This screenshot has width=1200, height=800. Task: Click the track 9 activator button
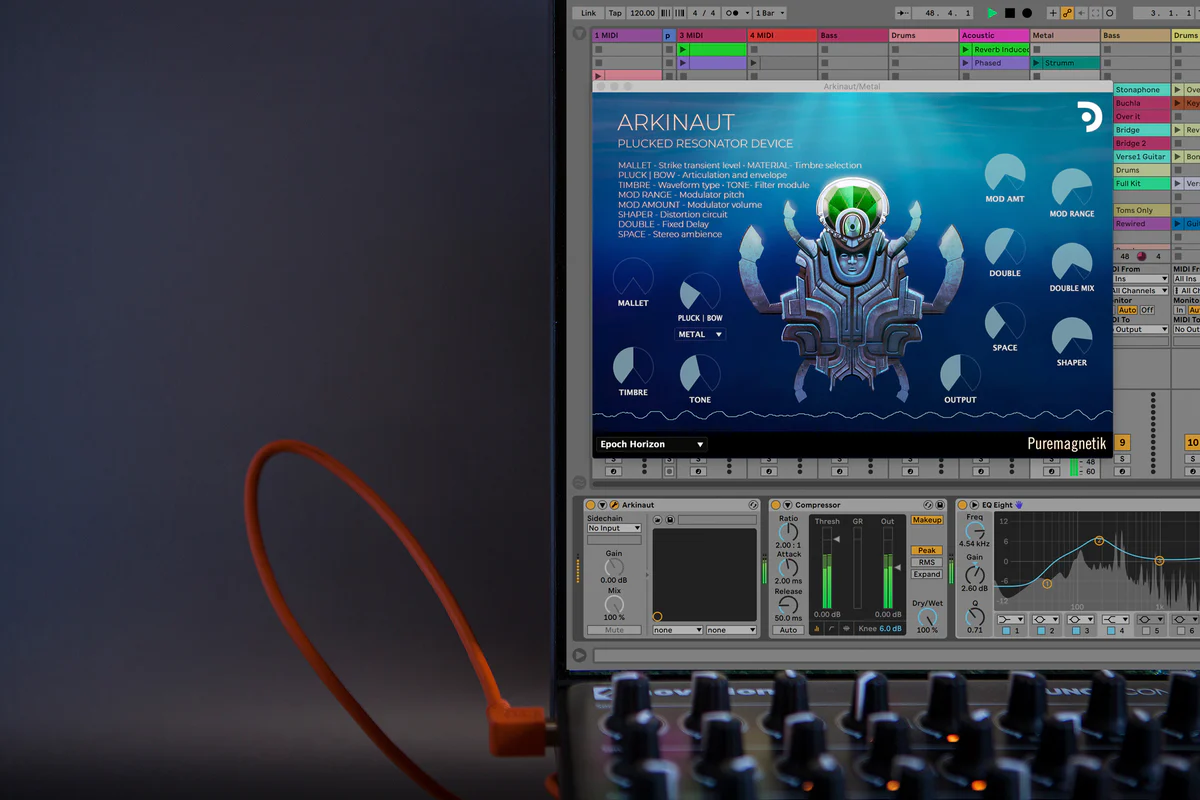[1122, 442]
